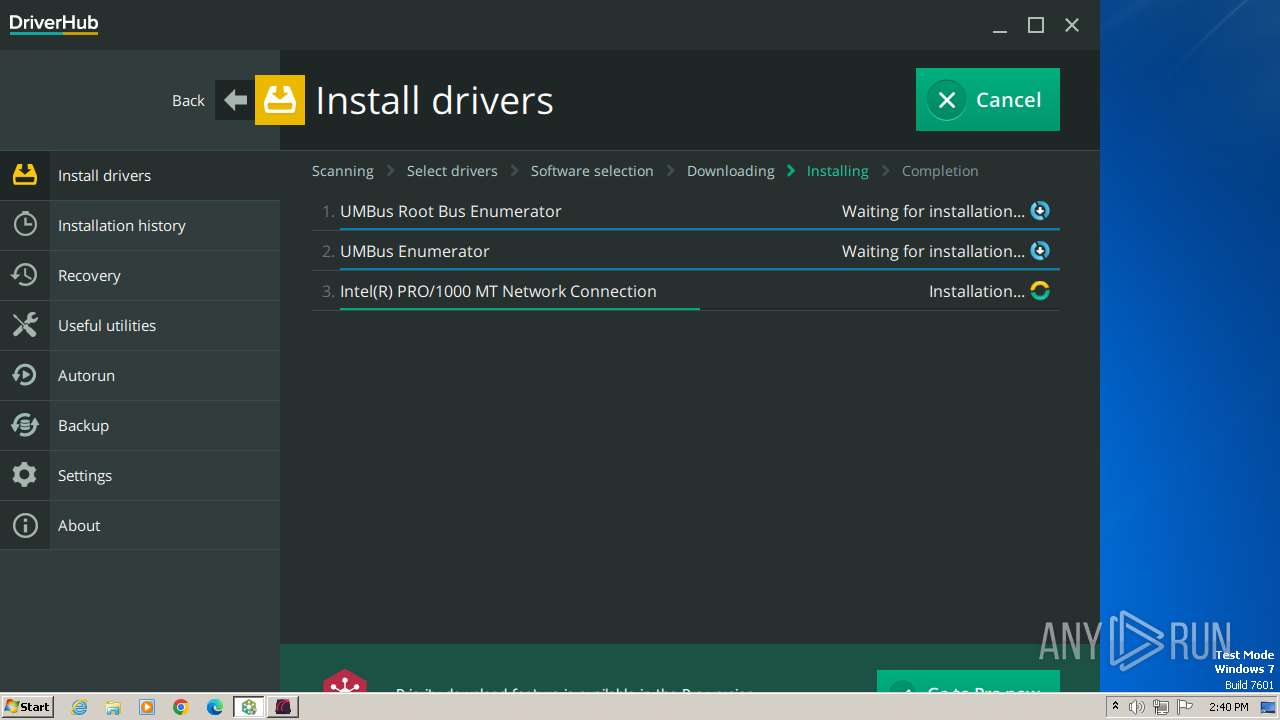1280x720 pixels.
Task: Click the Go to Pro now button
Action: pos(968,681)
